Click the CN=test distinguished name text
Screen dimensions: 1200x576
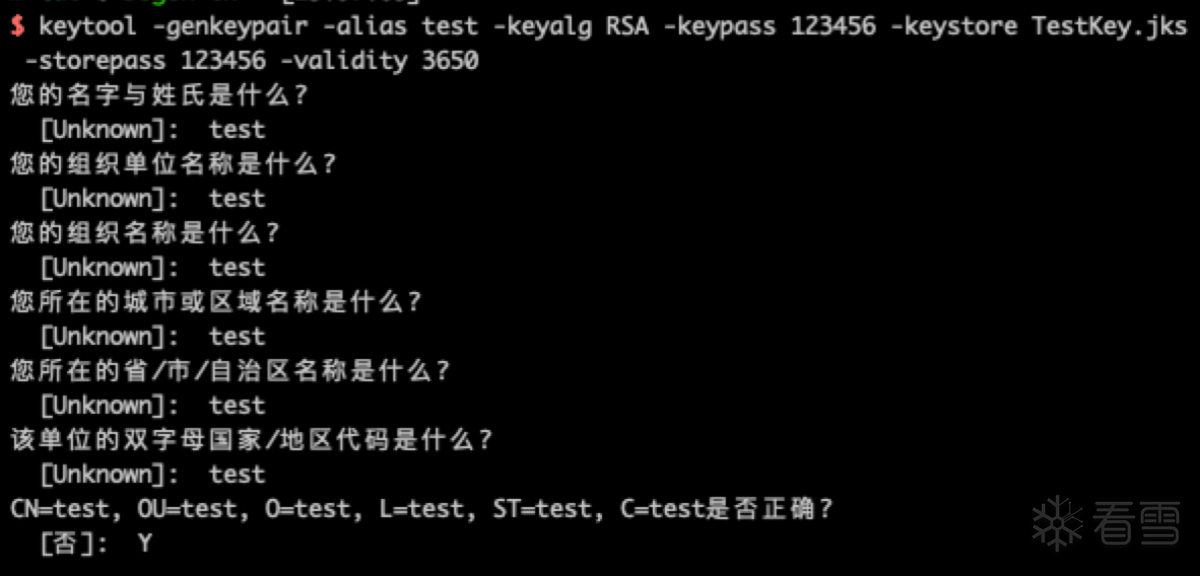(66, 509)
